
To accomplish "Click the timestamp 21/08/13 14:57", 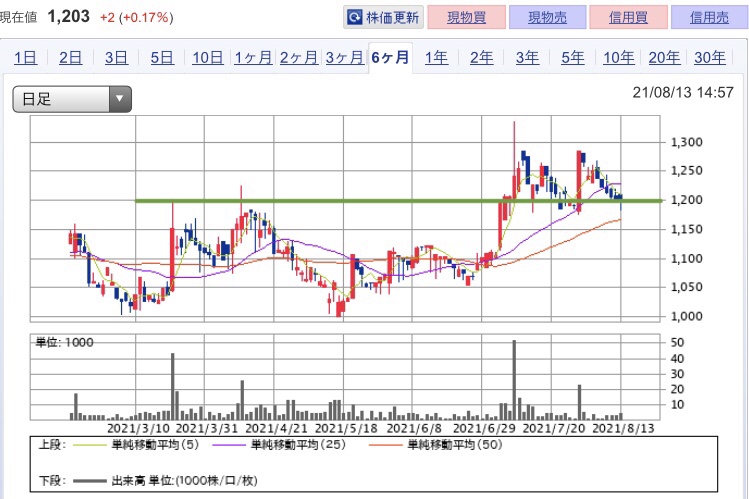I will point(683,92).
